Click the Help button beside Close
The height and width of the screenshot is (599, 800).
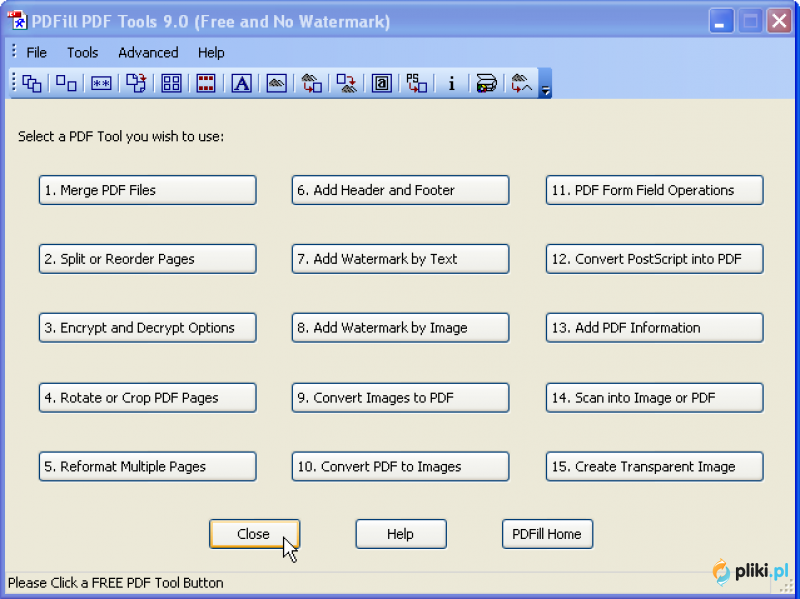tap(401, 534)
